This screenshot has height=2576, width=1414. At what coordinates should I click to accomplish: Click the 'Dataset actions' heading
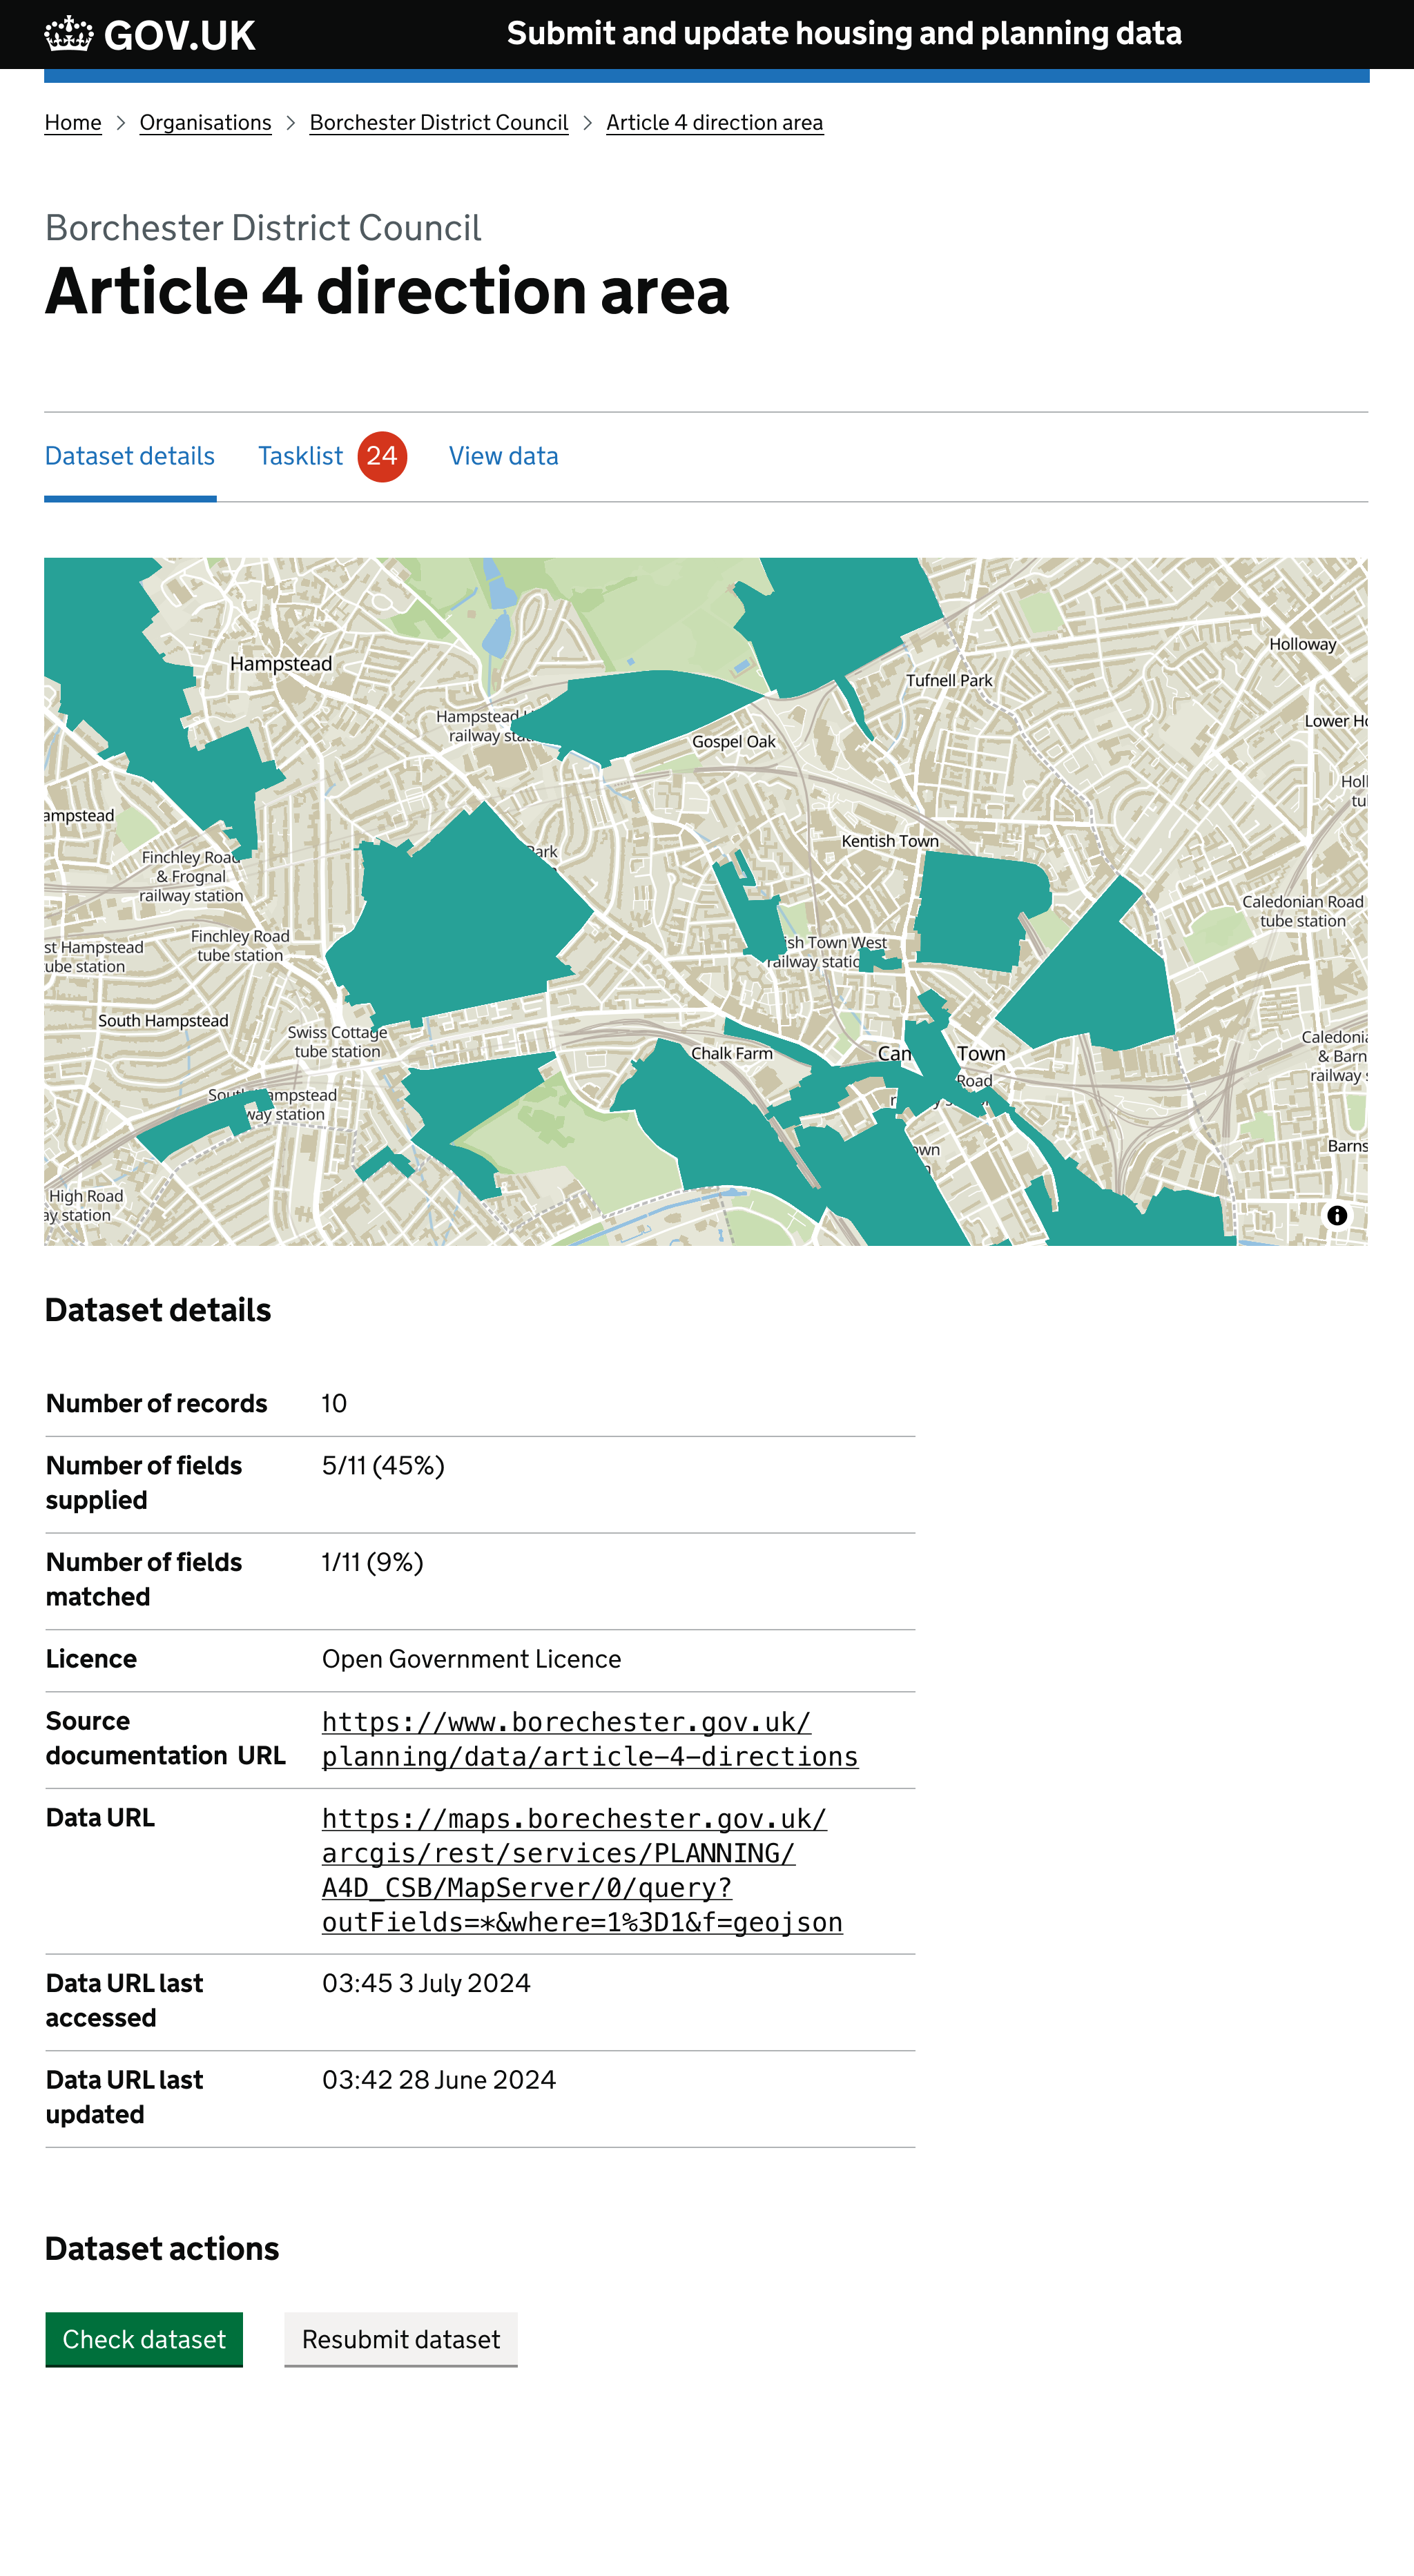pos(162,2249)
